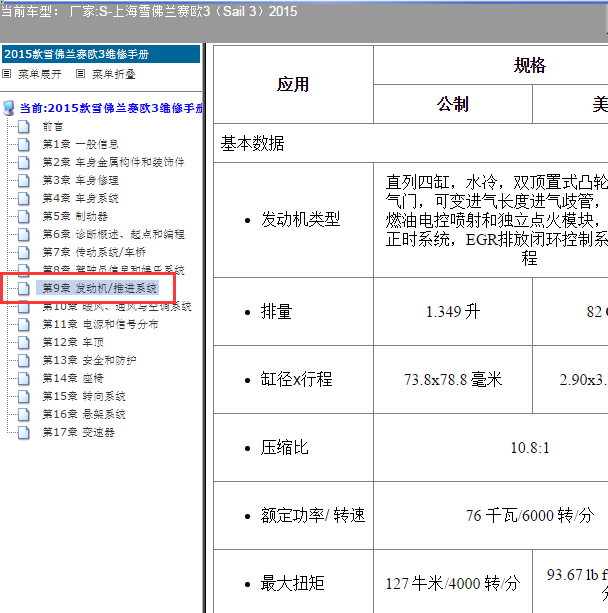Viewport: 608px width, 613px height.
Task: Open the 前言 preface entry
Action: (52, 126)
